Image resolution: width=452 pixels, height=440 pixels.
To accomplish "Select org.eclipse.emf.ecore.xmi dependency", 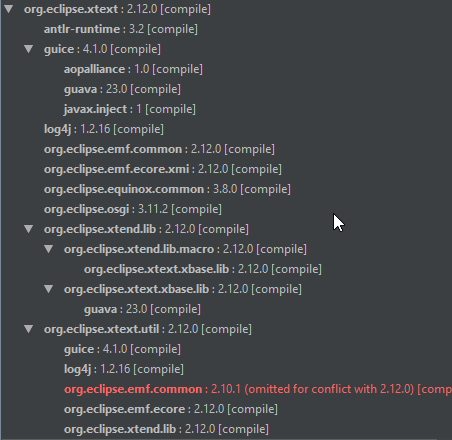I will point(163,169).
